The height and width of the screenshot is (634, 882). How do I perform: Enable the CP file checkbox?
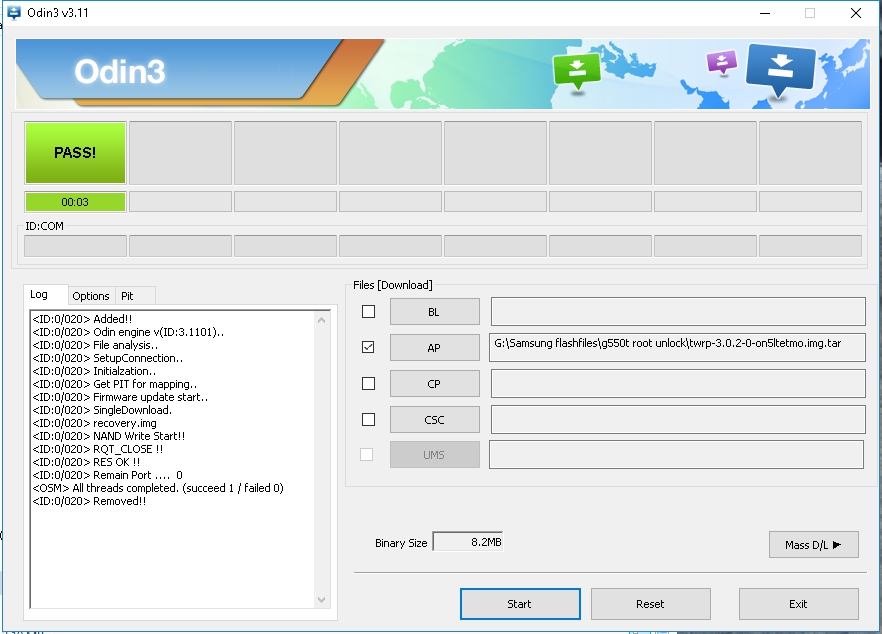tap(368, 384)
